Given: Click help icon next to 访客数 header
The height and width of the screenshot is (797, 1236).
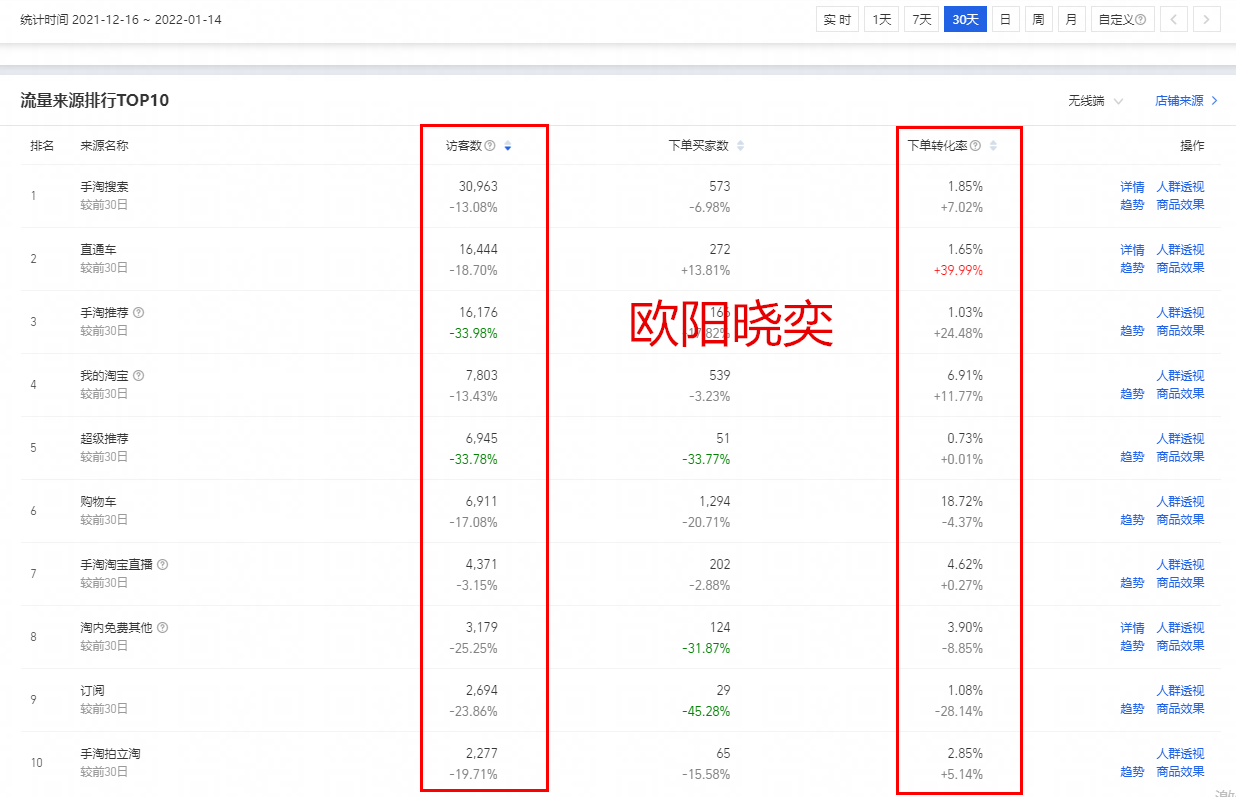Looking at the screenshot, I should [x=490, y=146].
